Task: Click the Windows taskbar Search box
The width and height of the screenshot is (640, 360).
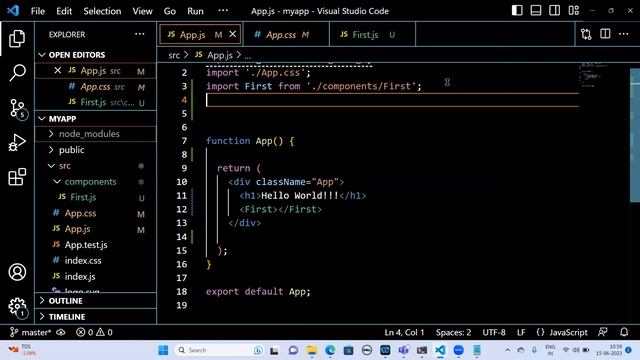Action: pos(220,350)
